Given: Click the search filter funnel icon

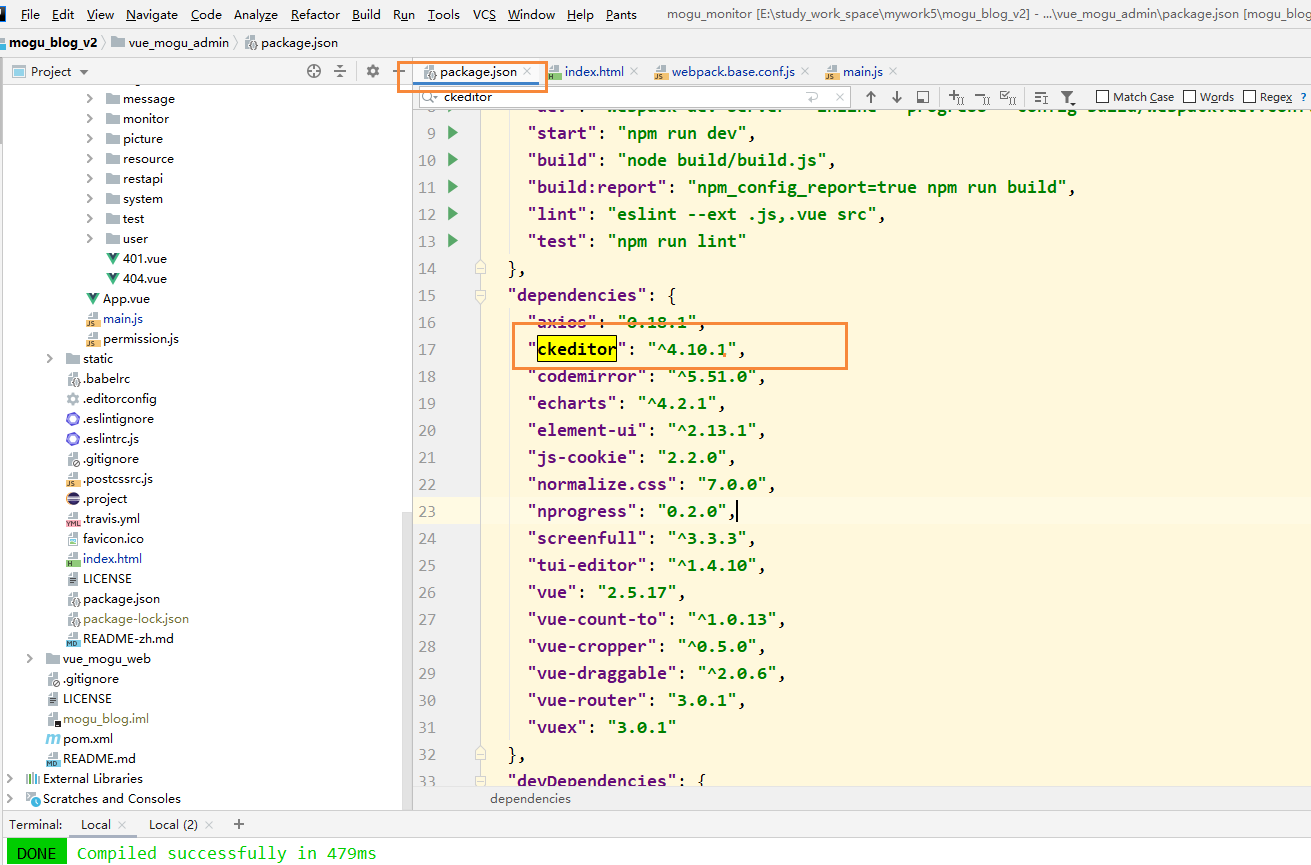Looking at the screenshot, I should (1068, 97).
